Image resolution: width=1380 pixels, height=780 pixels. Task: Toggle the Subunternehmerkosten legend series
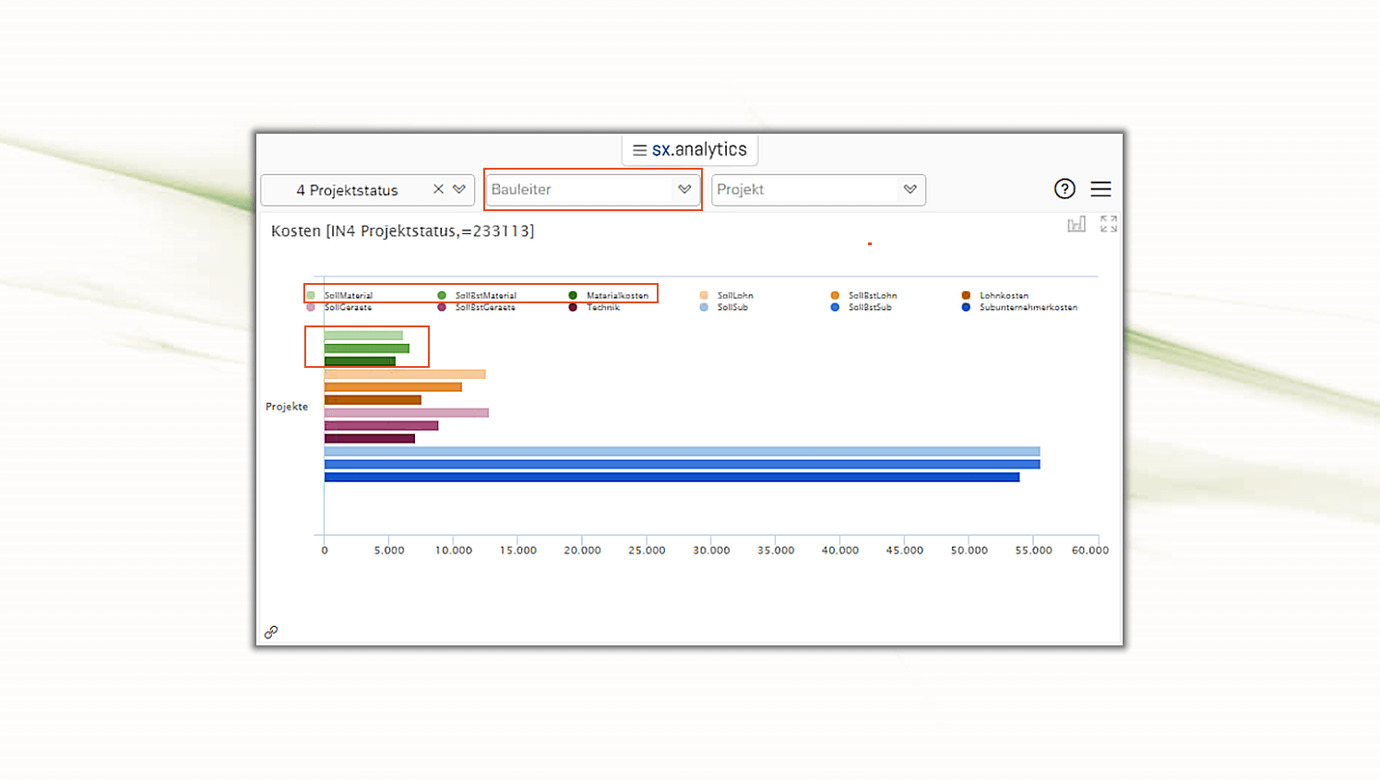(1028, 308)
